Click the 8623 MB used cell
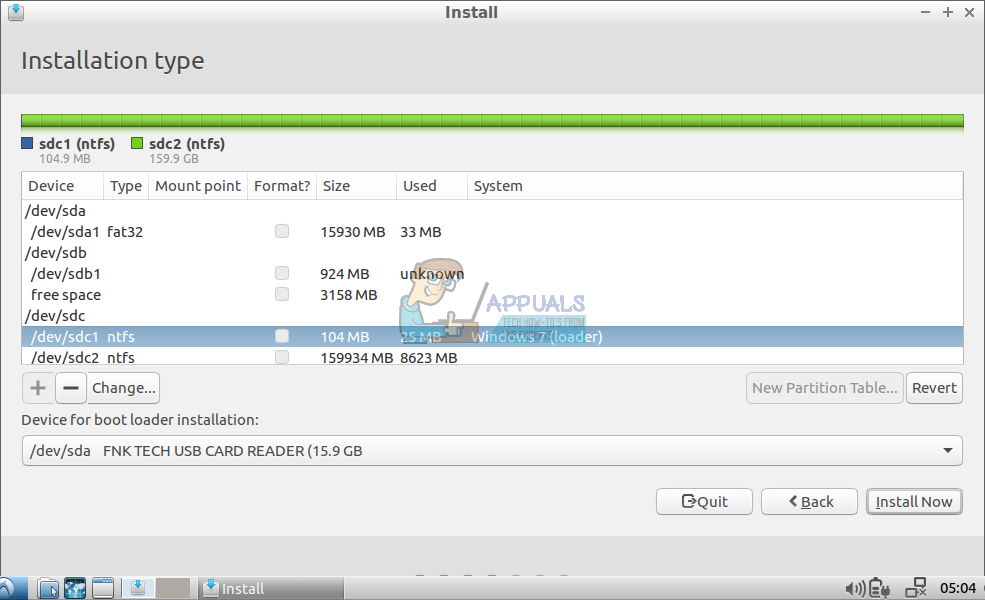This screenshot has width=985, height=600. click(x=428, y=357)
